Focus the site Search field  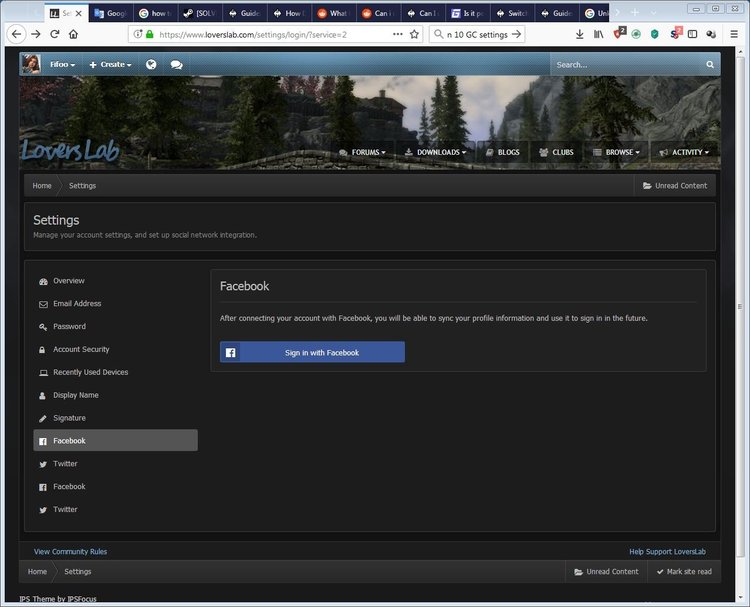tap(627, 65)
